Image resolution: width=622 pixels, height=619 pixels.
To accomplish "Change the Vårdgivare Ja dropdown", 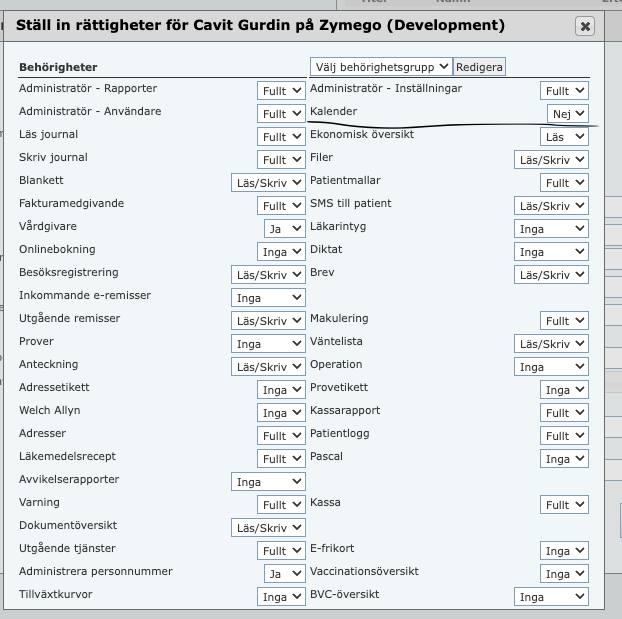I will pos(284,229).
